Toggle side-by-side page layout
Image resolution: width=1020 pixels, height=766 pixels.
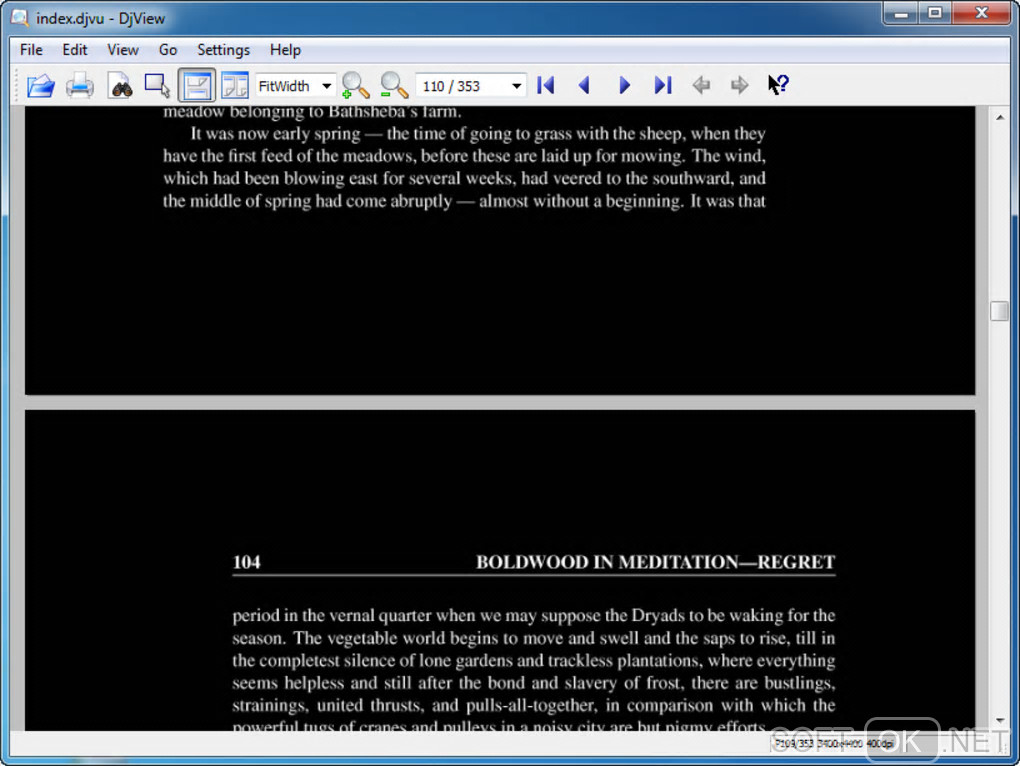pos(235,85)
